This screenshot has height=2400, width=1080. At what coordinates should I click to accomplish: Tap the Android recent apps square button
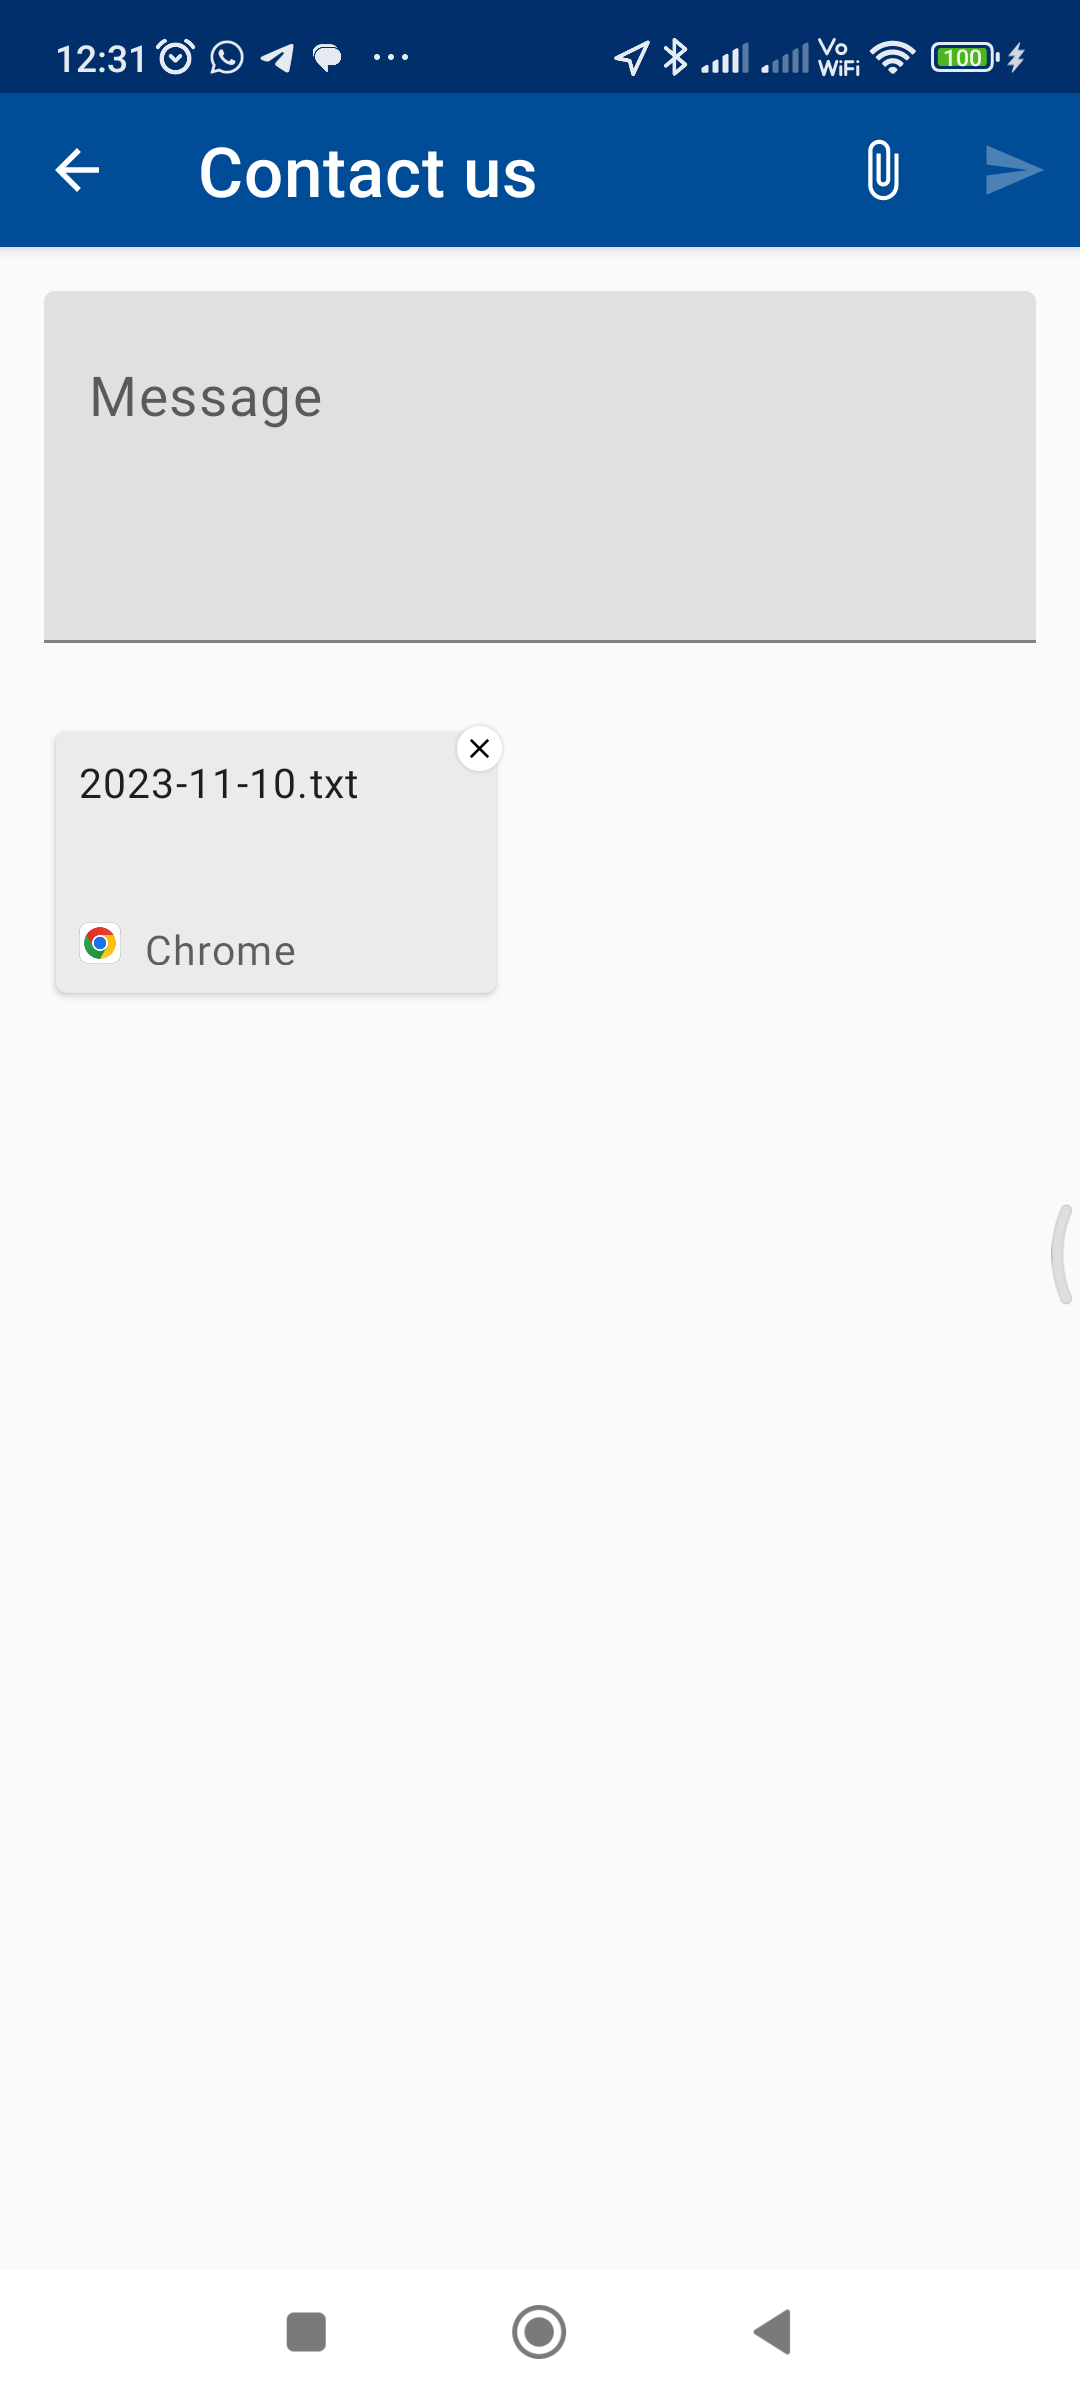coord(306,2332)
